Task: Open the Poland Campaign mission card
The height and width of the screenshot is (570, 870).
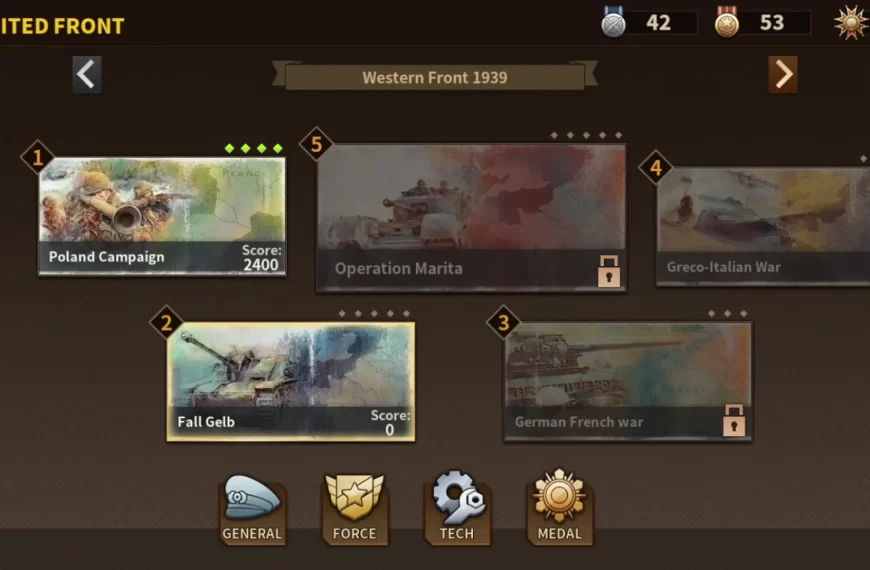Action: 162,216
